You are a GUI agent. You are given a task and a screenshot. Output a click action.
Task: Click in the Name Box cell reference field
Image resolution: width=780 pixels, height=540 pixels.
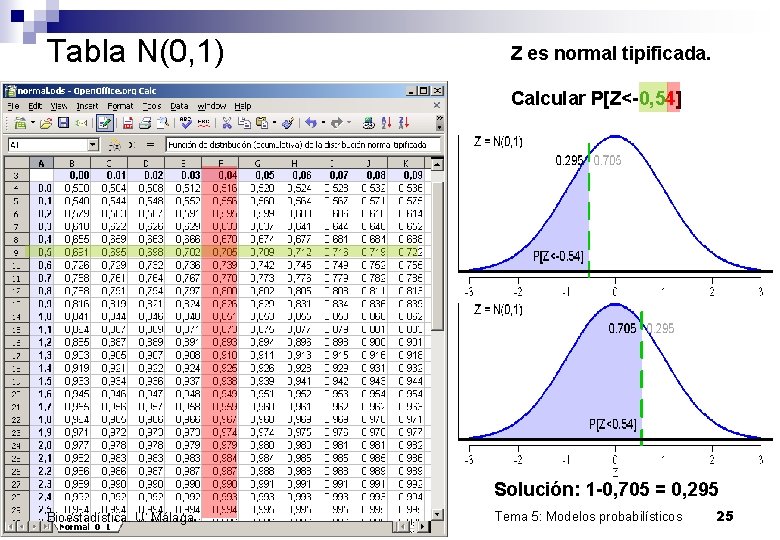(47, 145)
